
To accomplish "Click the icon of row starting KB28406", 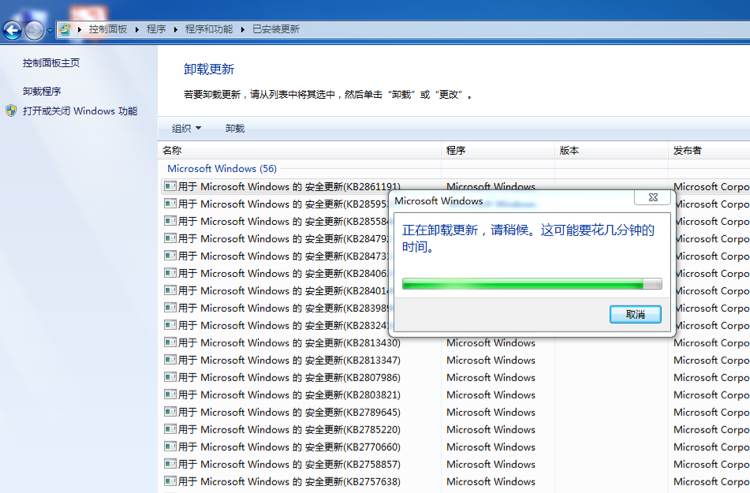I will click(170, 273).
